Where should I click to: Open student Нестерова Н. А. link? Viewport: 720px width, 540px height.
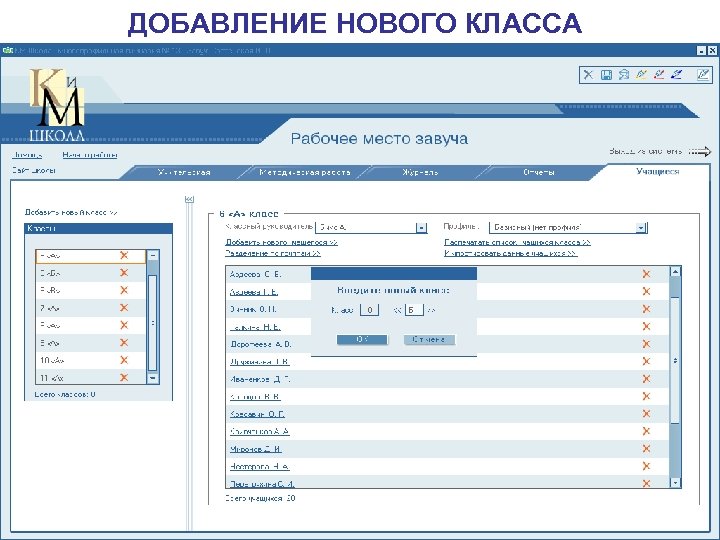259,467
